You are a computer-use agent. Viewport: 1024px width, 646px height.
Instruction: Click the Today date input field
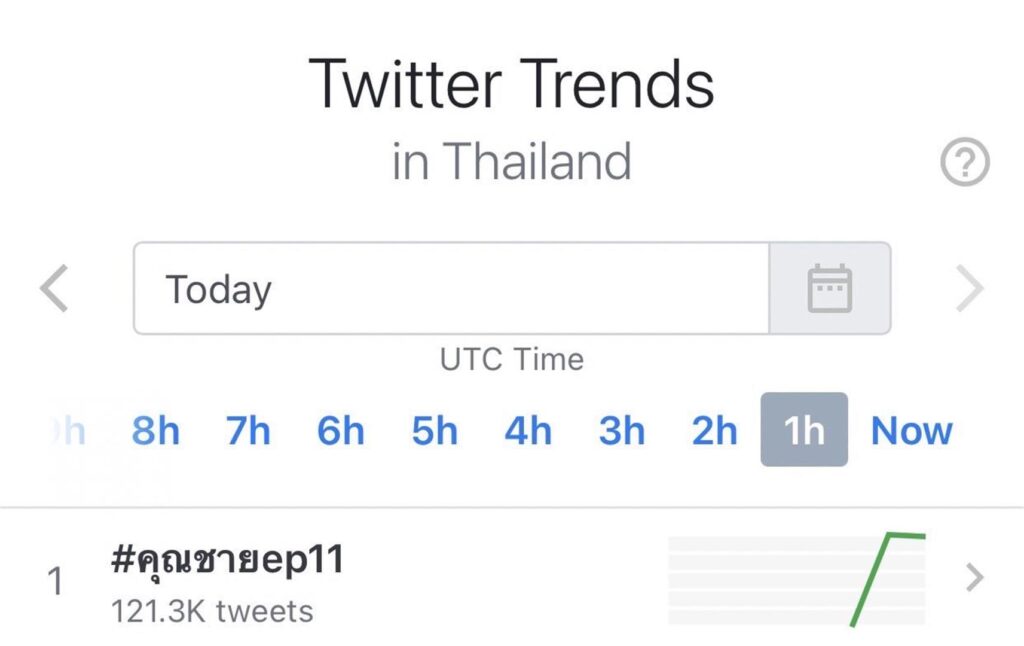pos(450,288)
